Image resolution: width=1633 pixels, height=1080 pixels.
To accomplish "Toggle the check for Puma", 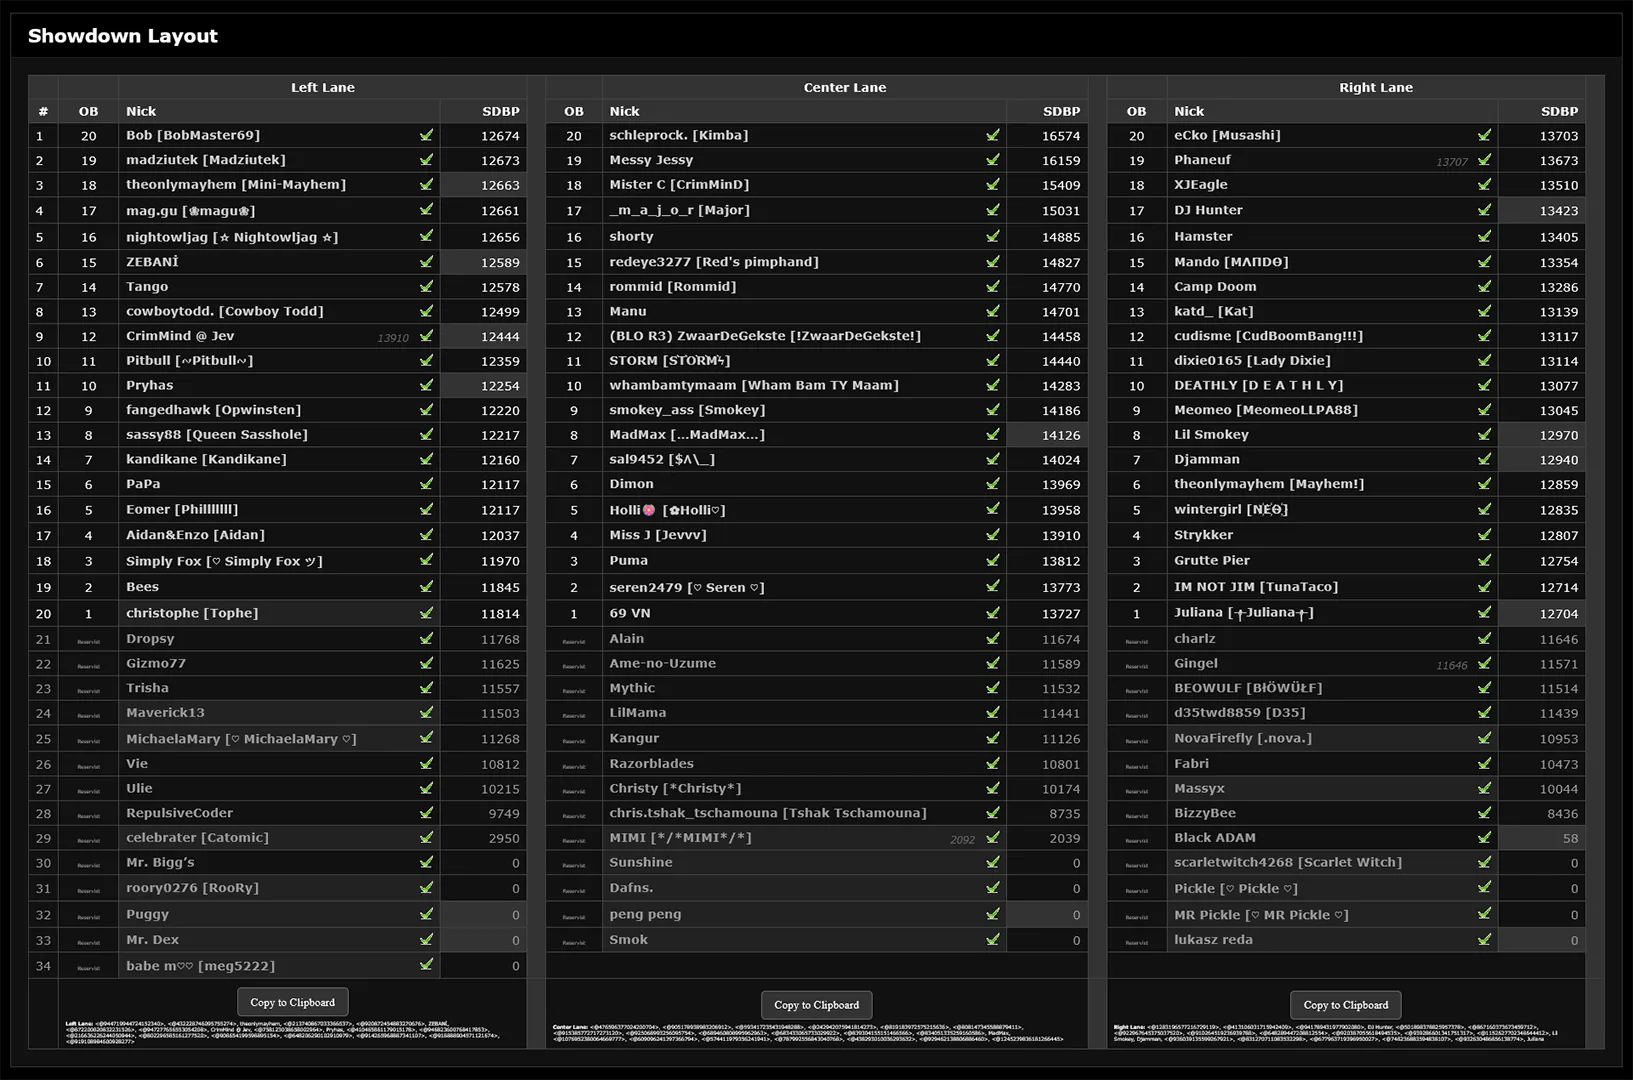I will (993, 561).
